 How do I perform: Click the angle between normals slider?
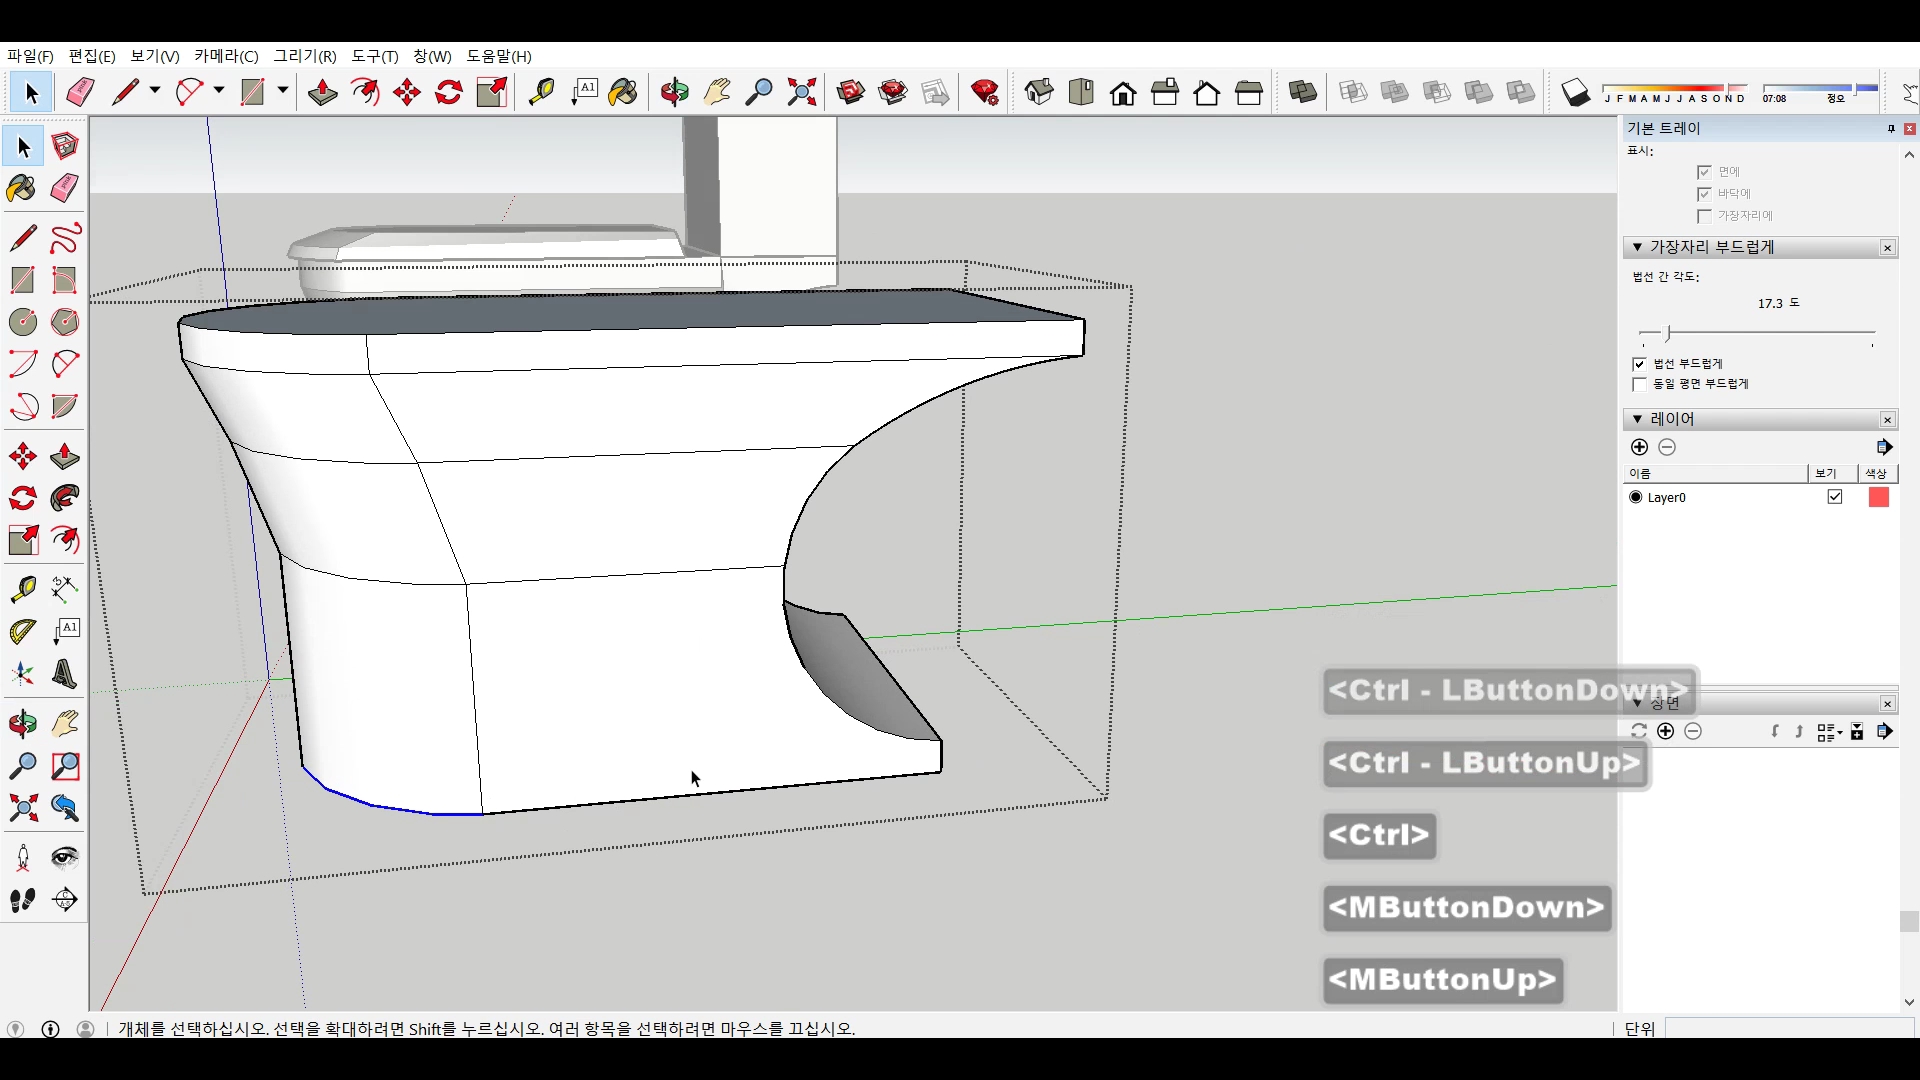coord(1668,332)
